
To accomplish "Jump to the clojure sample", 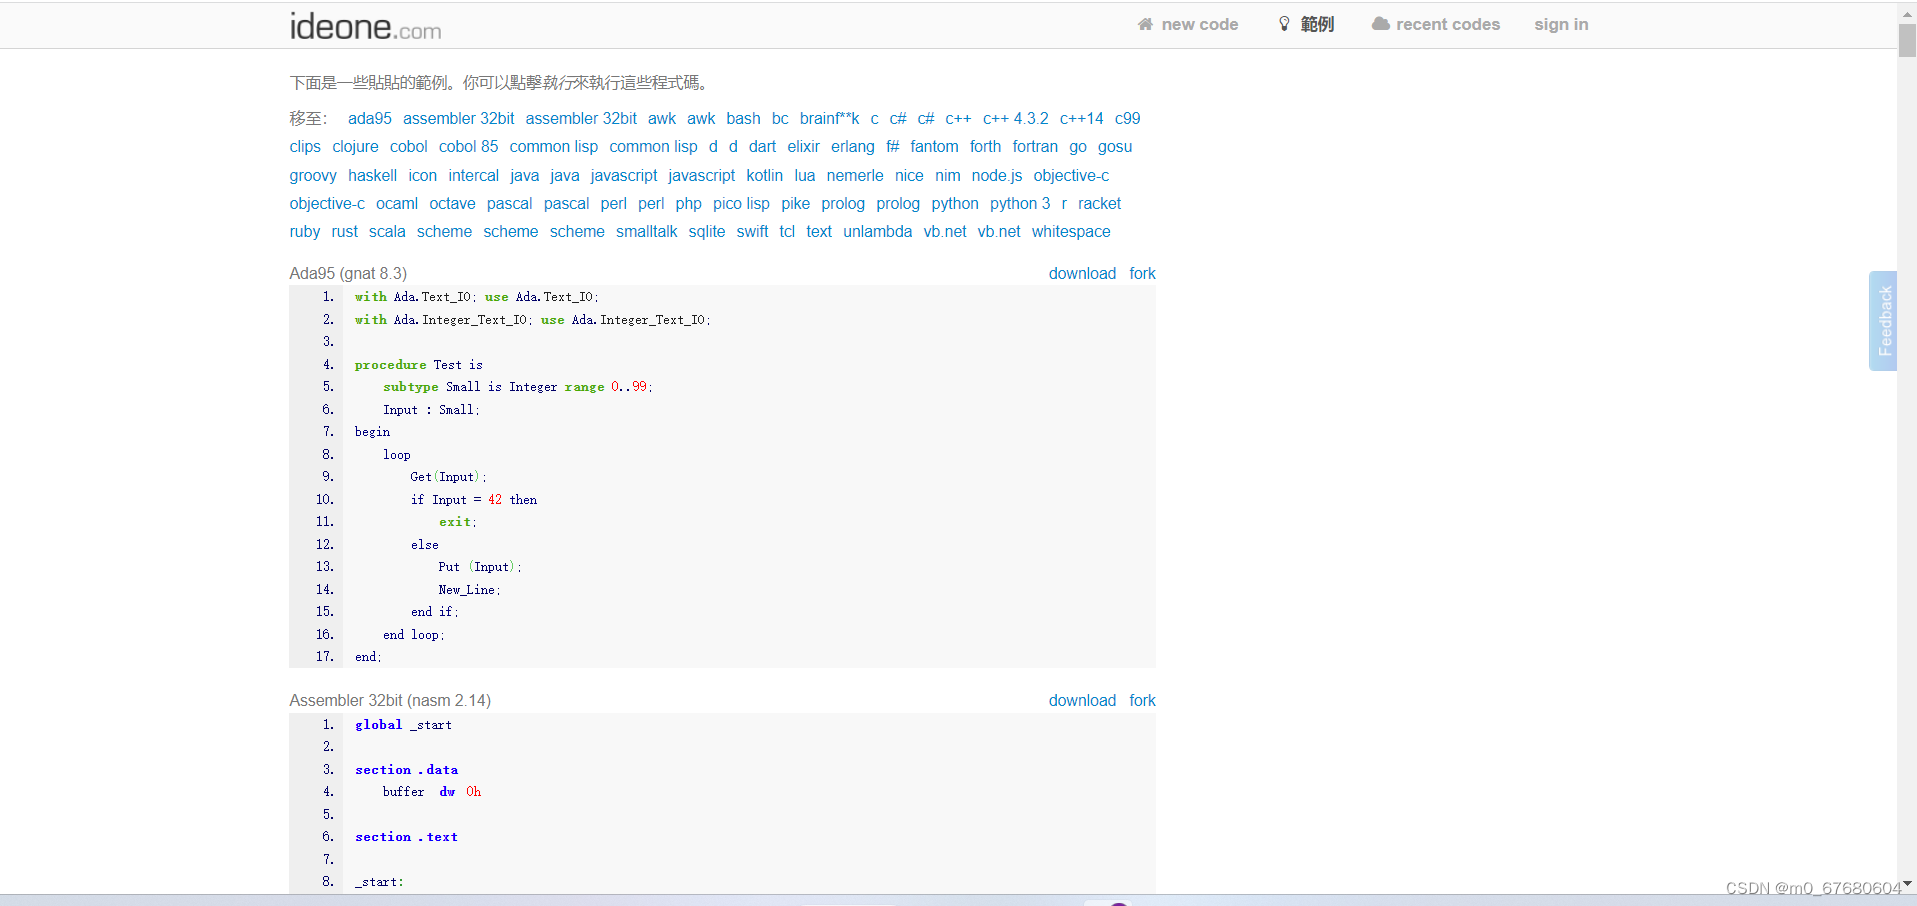I will (355, 146).
